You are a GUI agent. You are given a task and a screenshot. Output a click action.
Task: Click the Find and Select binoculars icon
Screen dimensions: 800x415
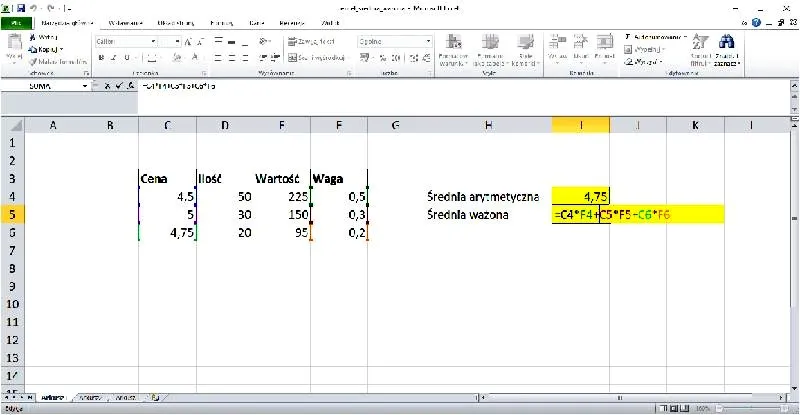[726, 42]
